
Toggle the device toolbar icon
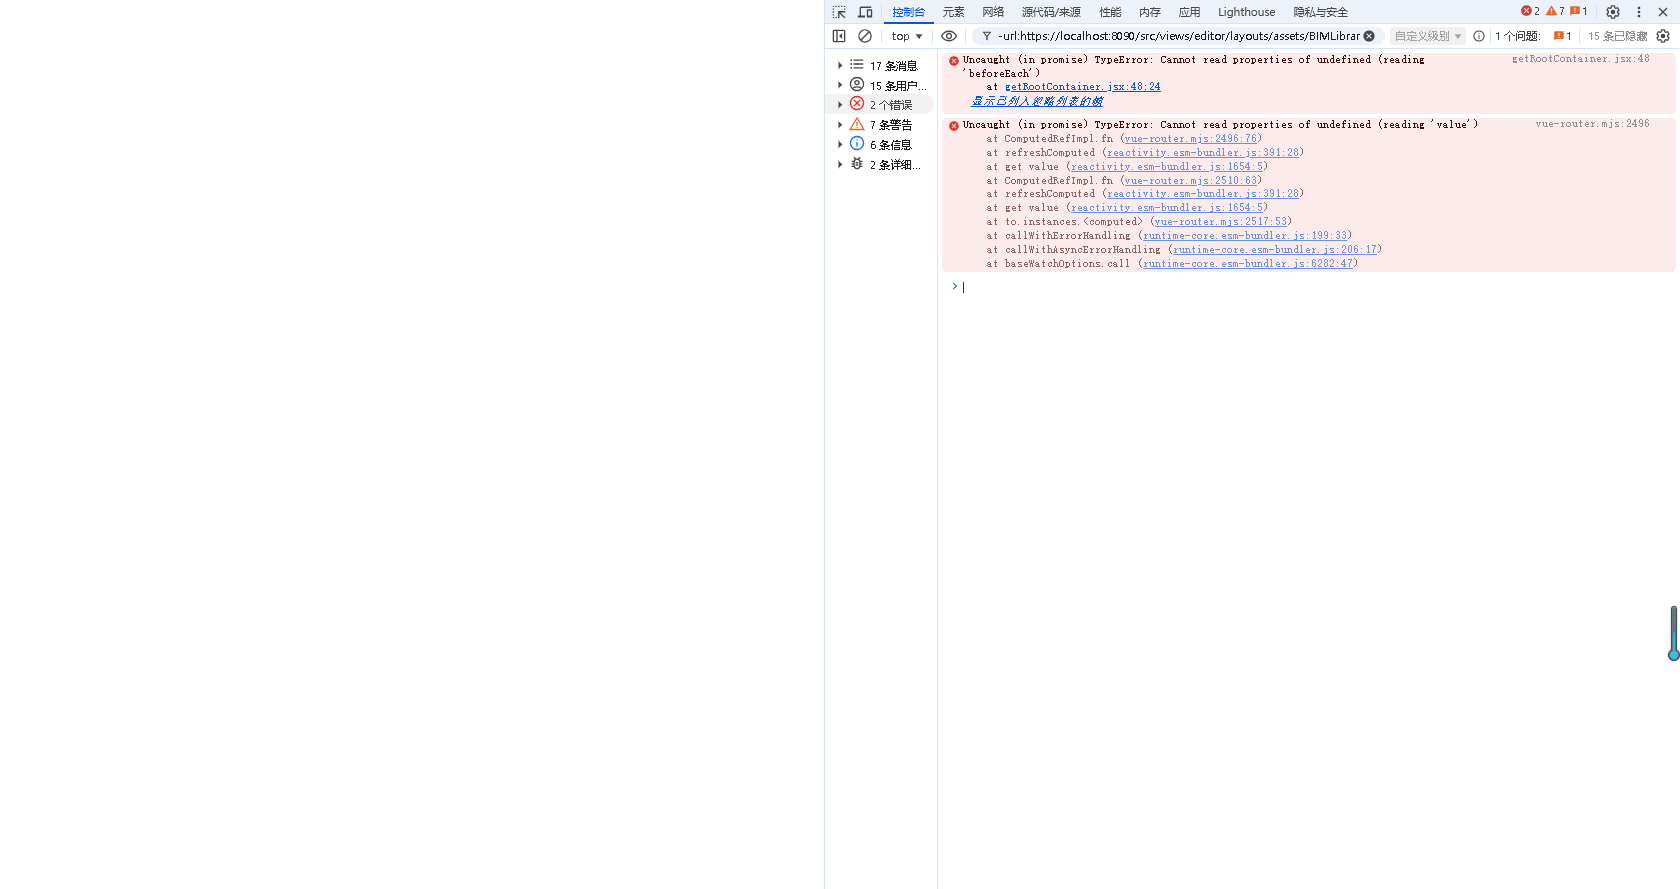point(865,12)
